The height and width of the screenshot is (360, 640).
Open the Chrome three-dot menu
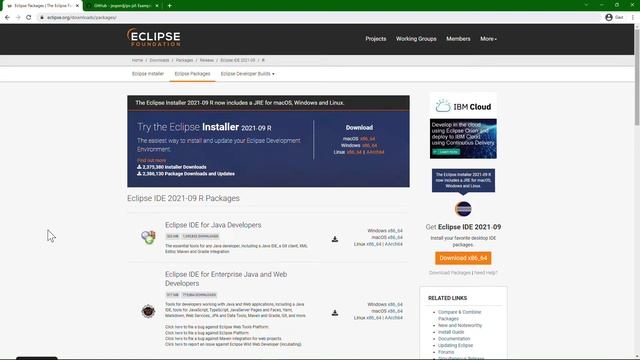(x=633, y=18)
